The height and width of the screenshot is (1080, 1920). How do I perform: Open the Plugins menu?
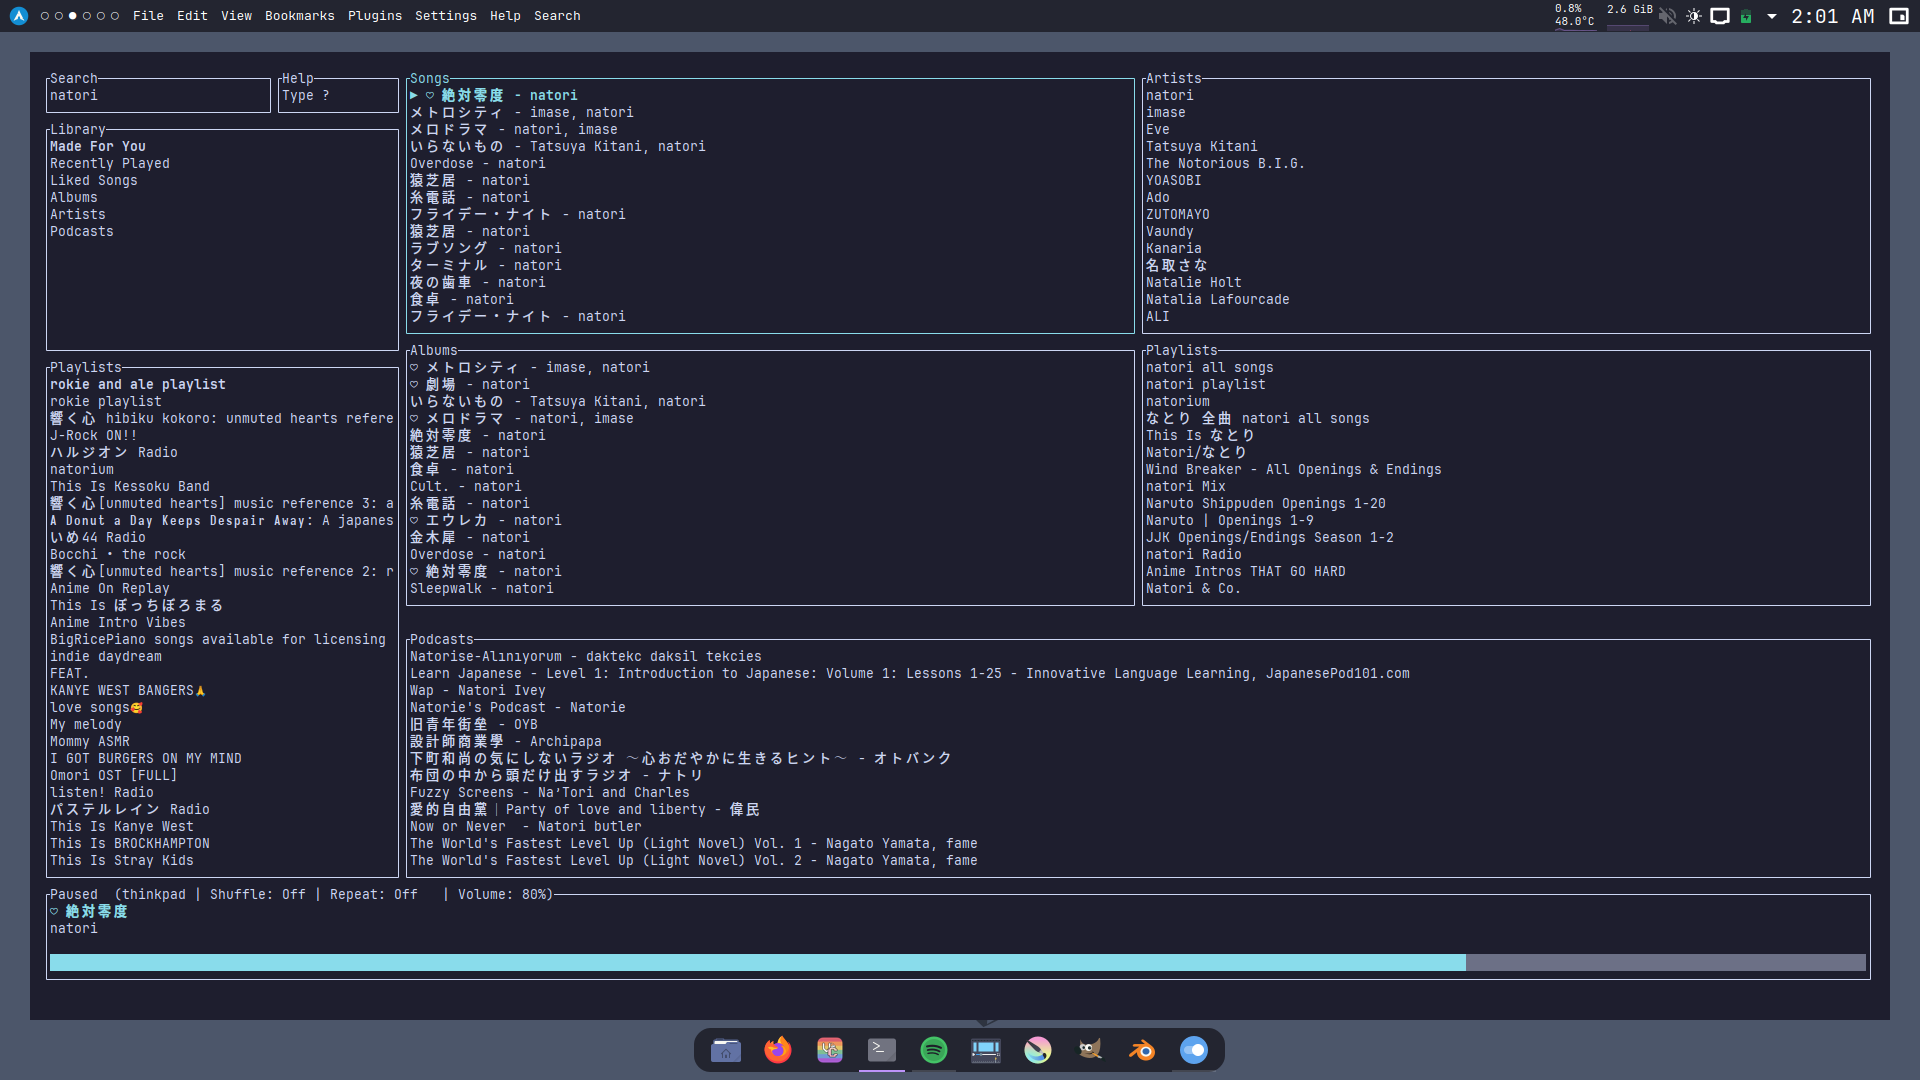pos(375,16)
